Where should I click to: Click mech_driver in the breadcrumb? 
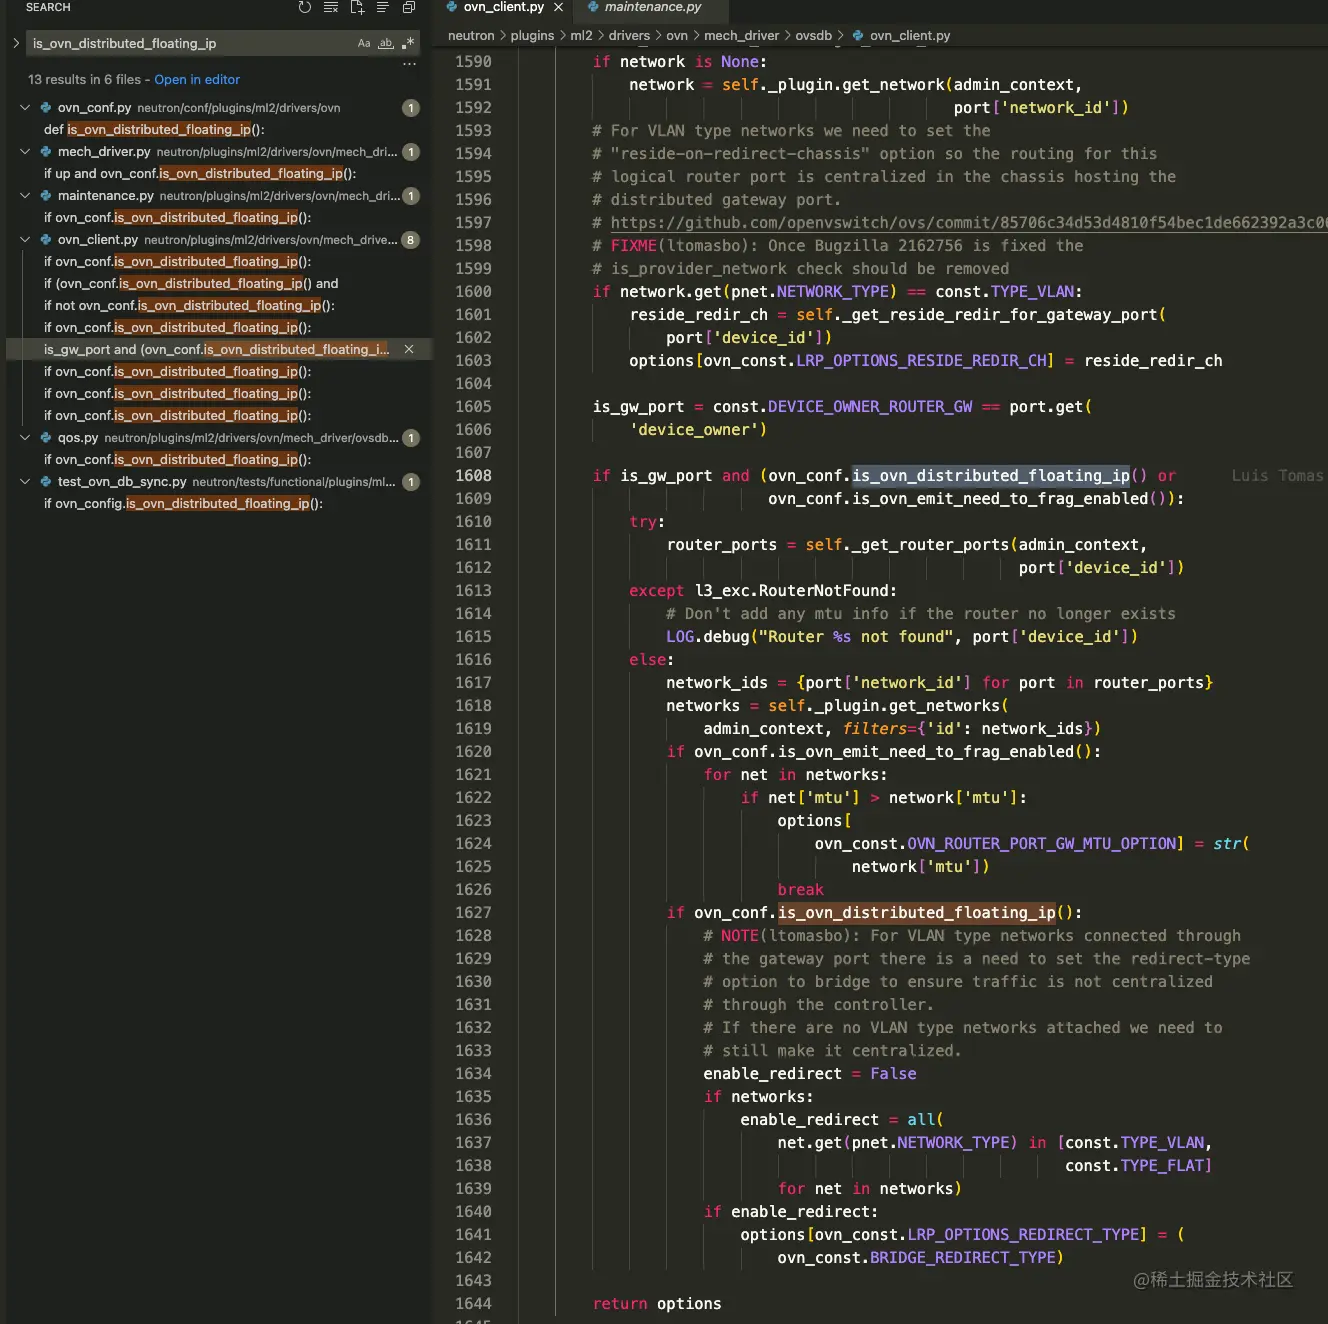pos(741,35)
